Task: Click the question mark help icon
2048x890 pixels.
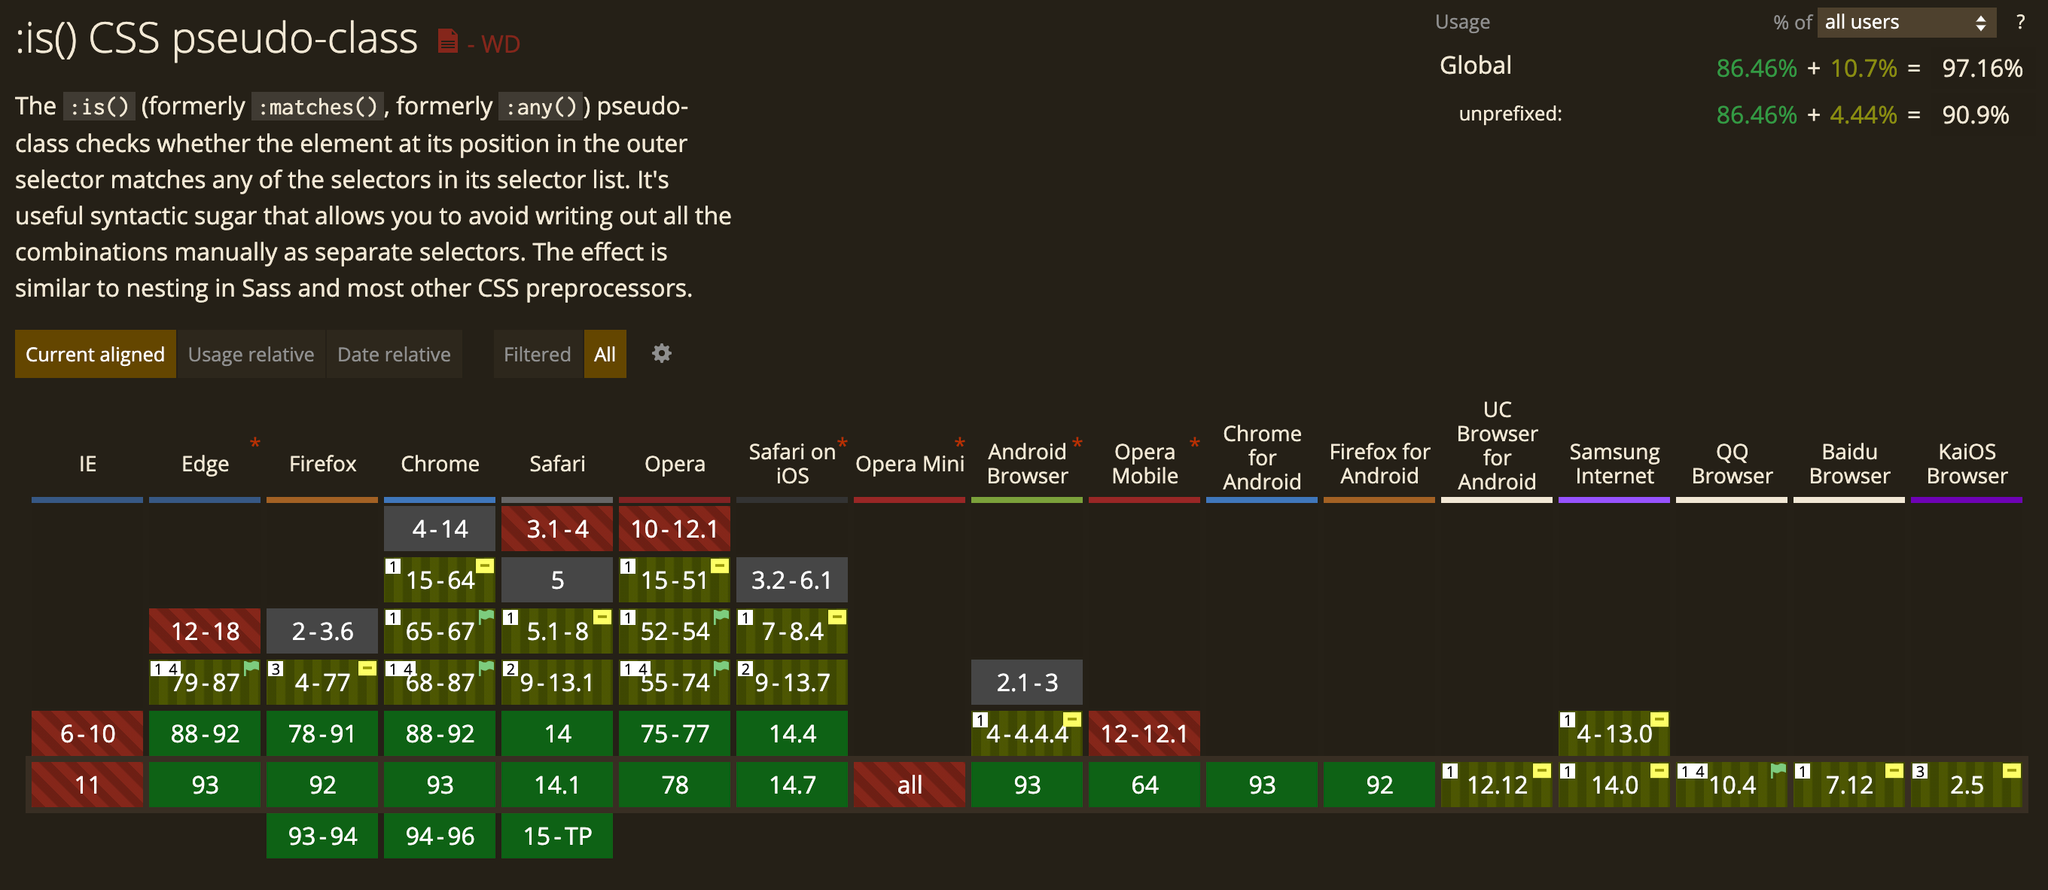Action: tap(2020, 22)
